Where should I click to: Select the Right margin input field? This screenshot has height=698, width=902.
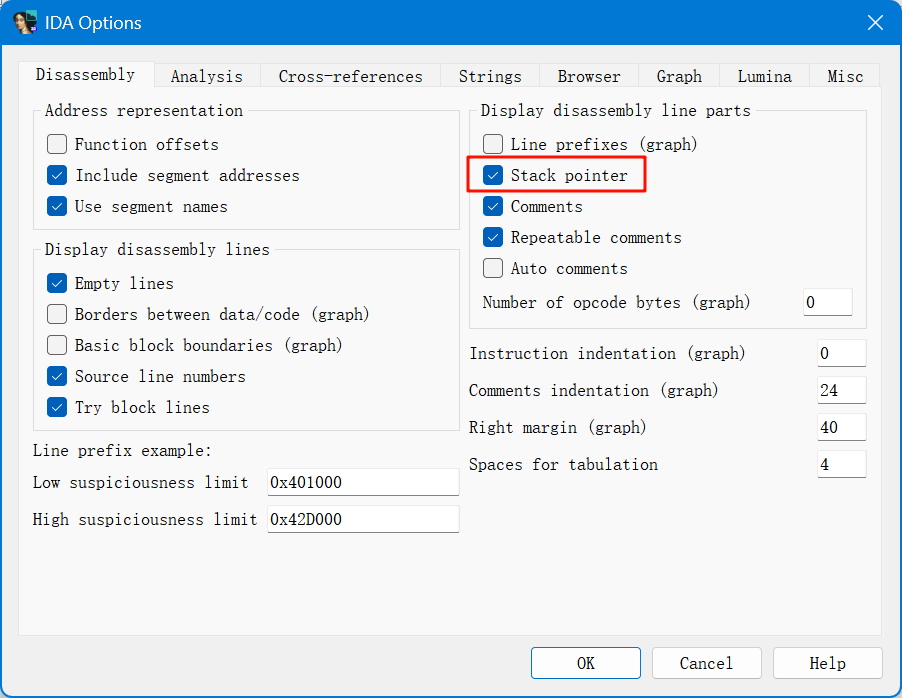[x=842, y=428]
